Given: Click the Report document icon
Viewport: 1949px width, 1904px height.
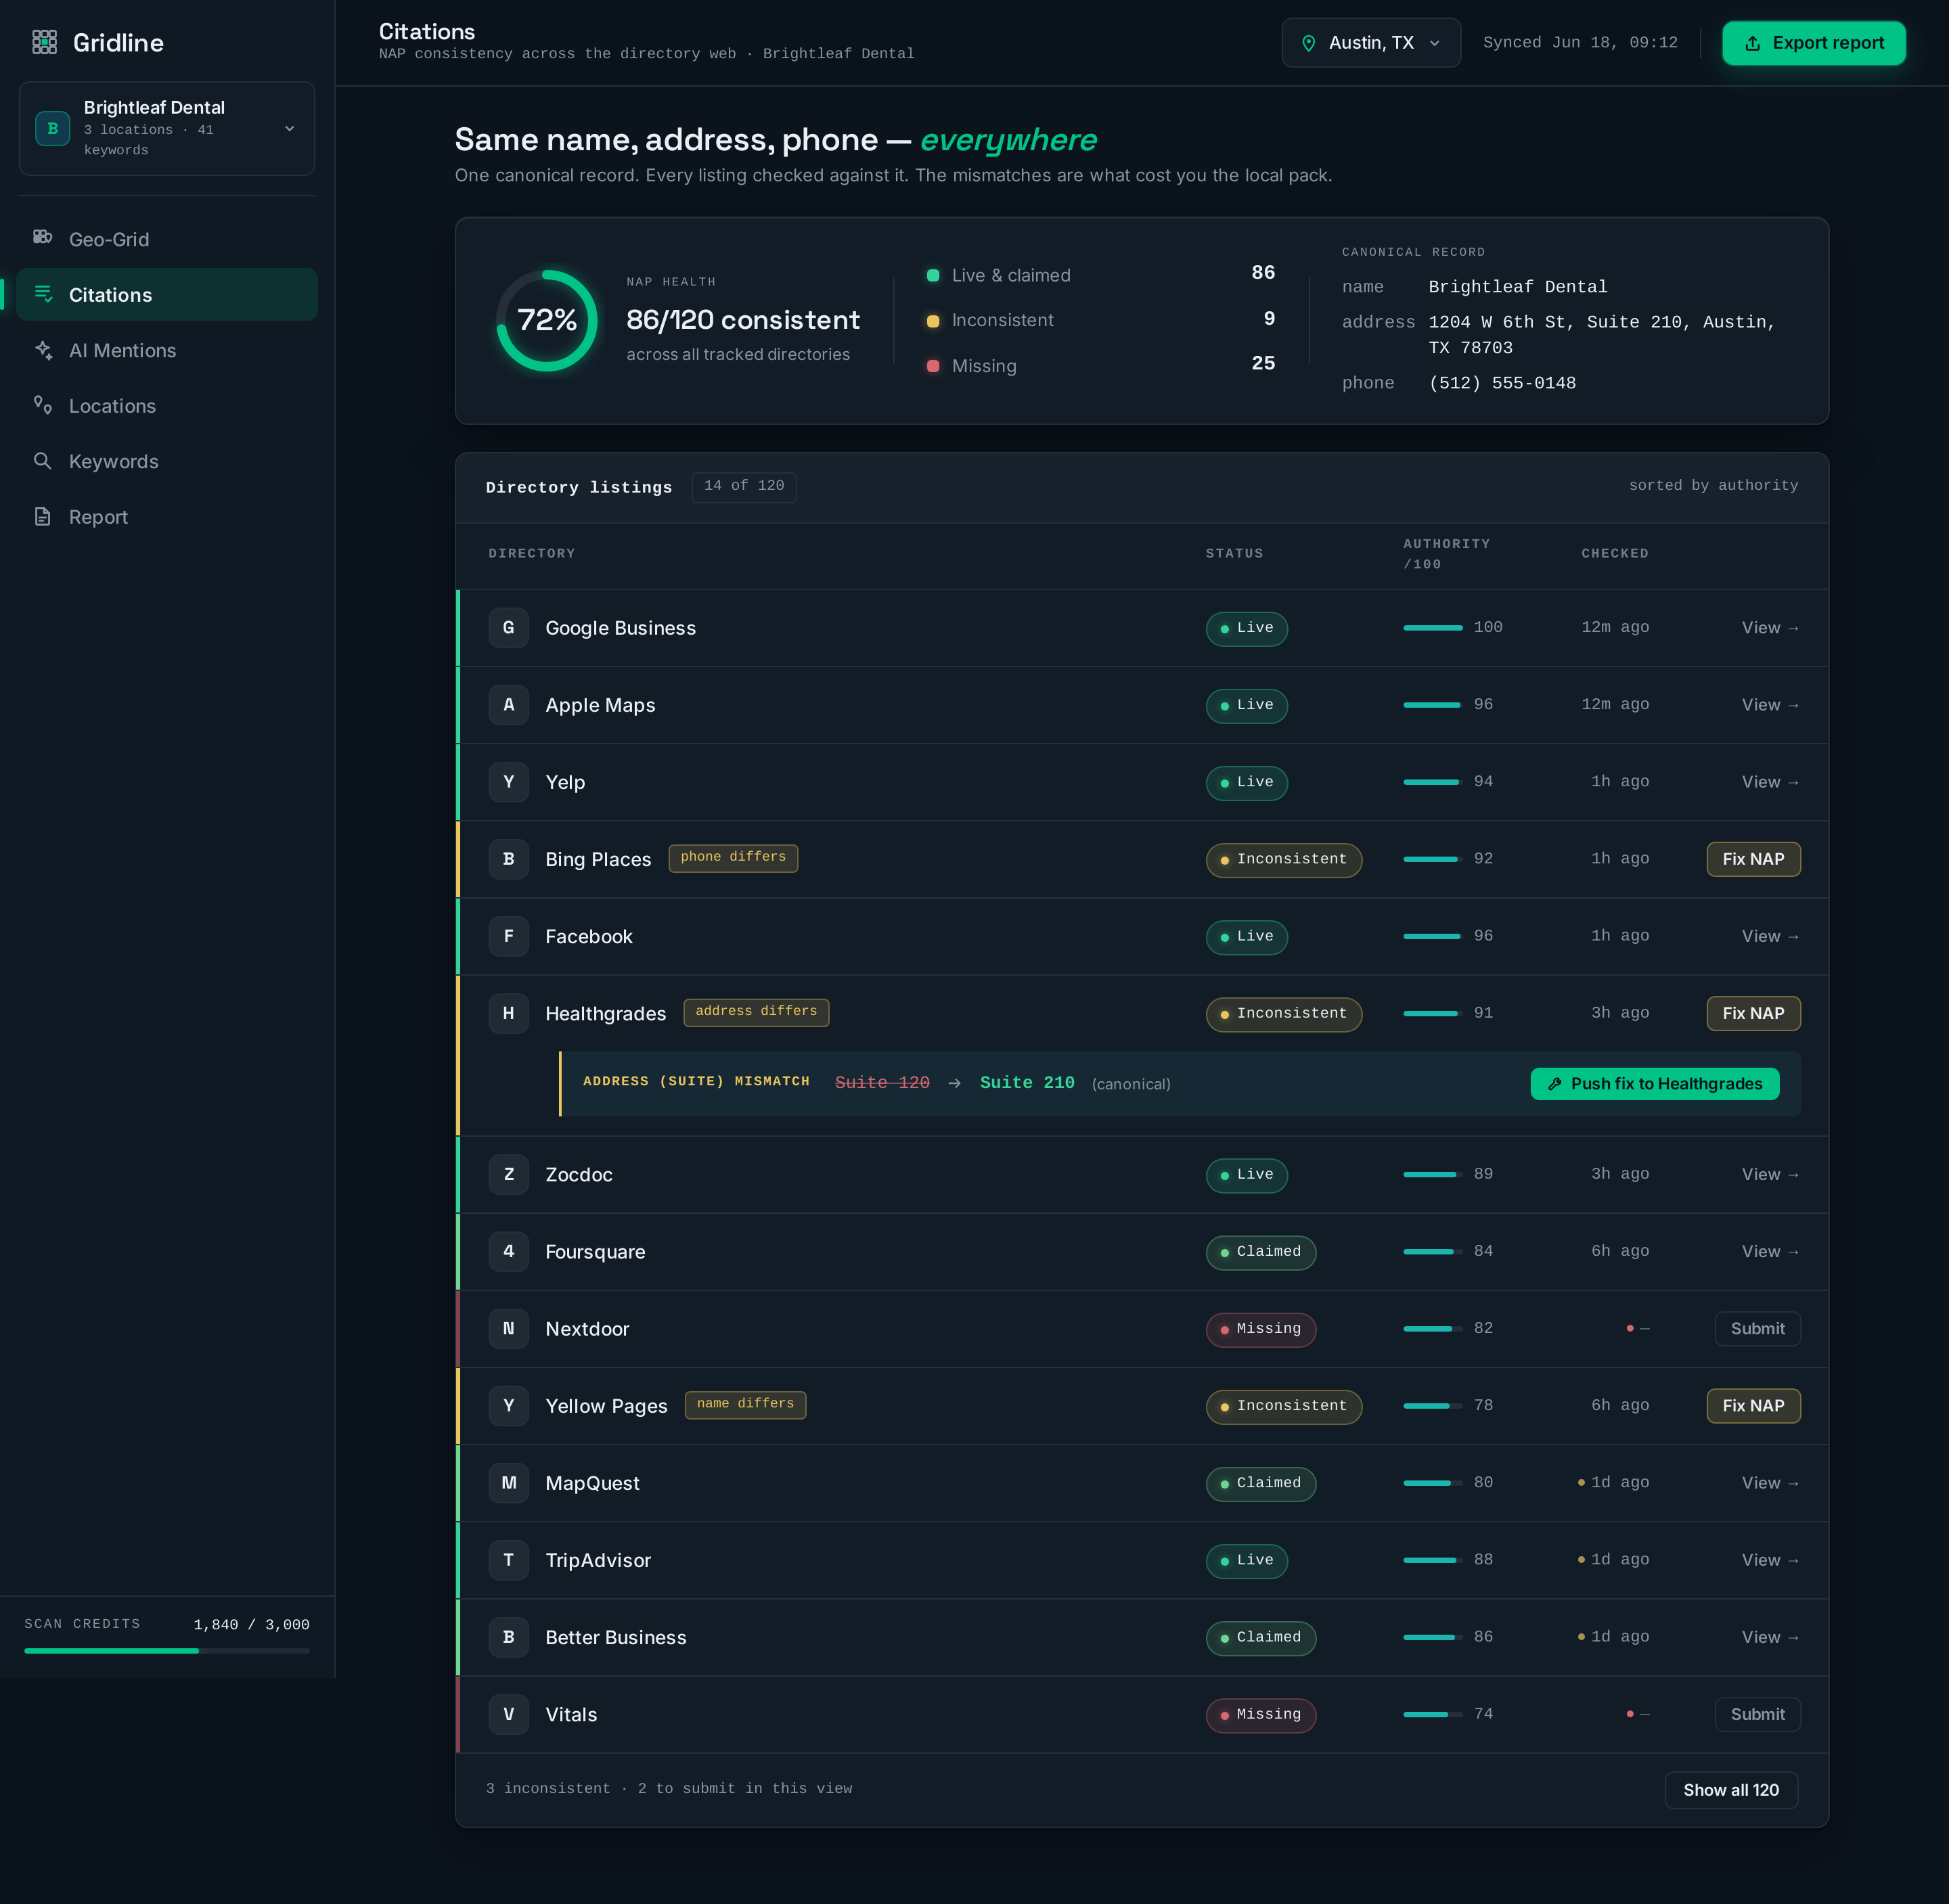Looking at the screenshot, I should pos(43,516).
